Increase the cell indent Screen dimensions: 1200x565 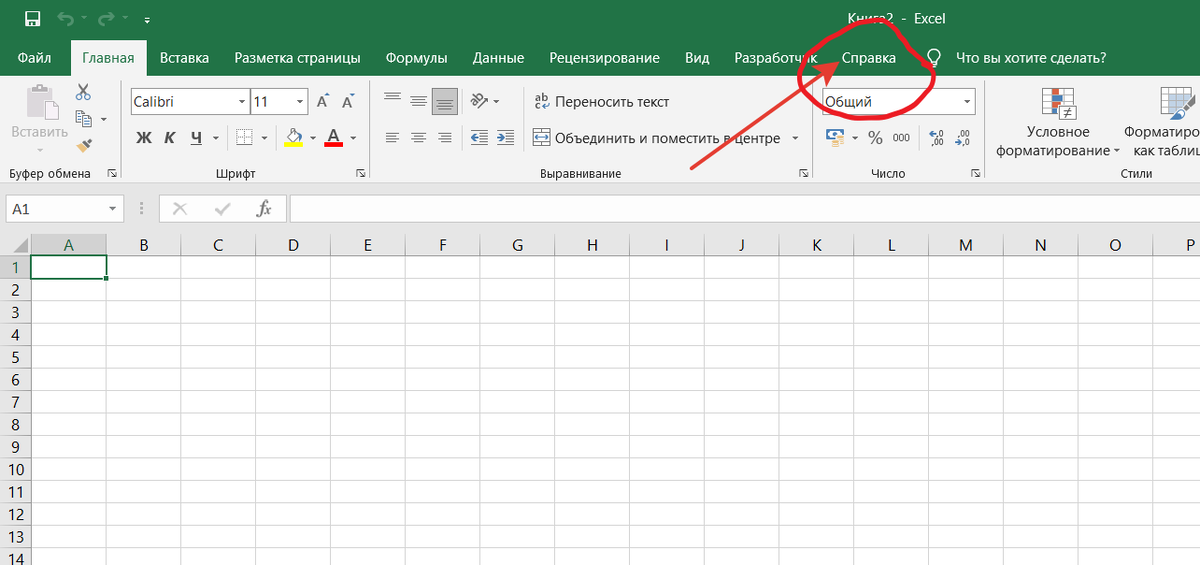506,137
